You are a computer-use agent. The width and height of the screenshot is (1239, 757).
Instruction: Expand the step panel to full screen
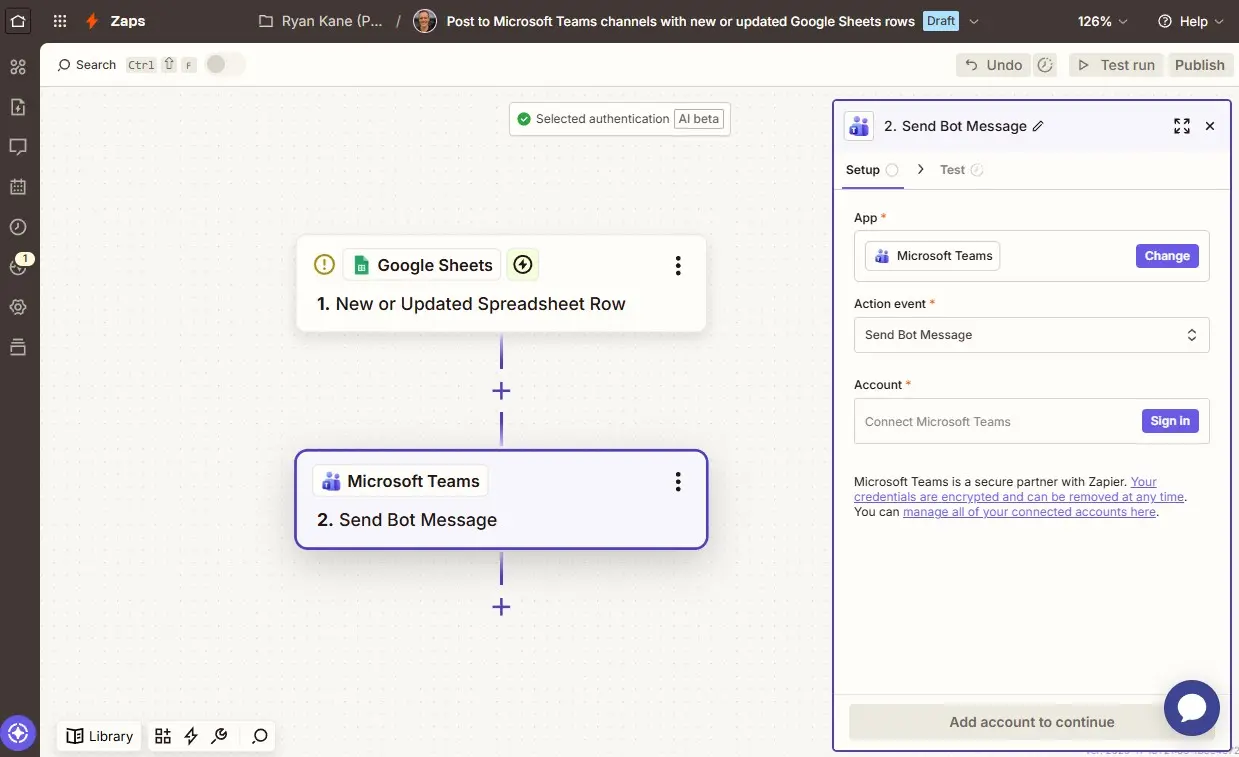pyautogui.click(x=1182, y=126)
